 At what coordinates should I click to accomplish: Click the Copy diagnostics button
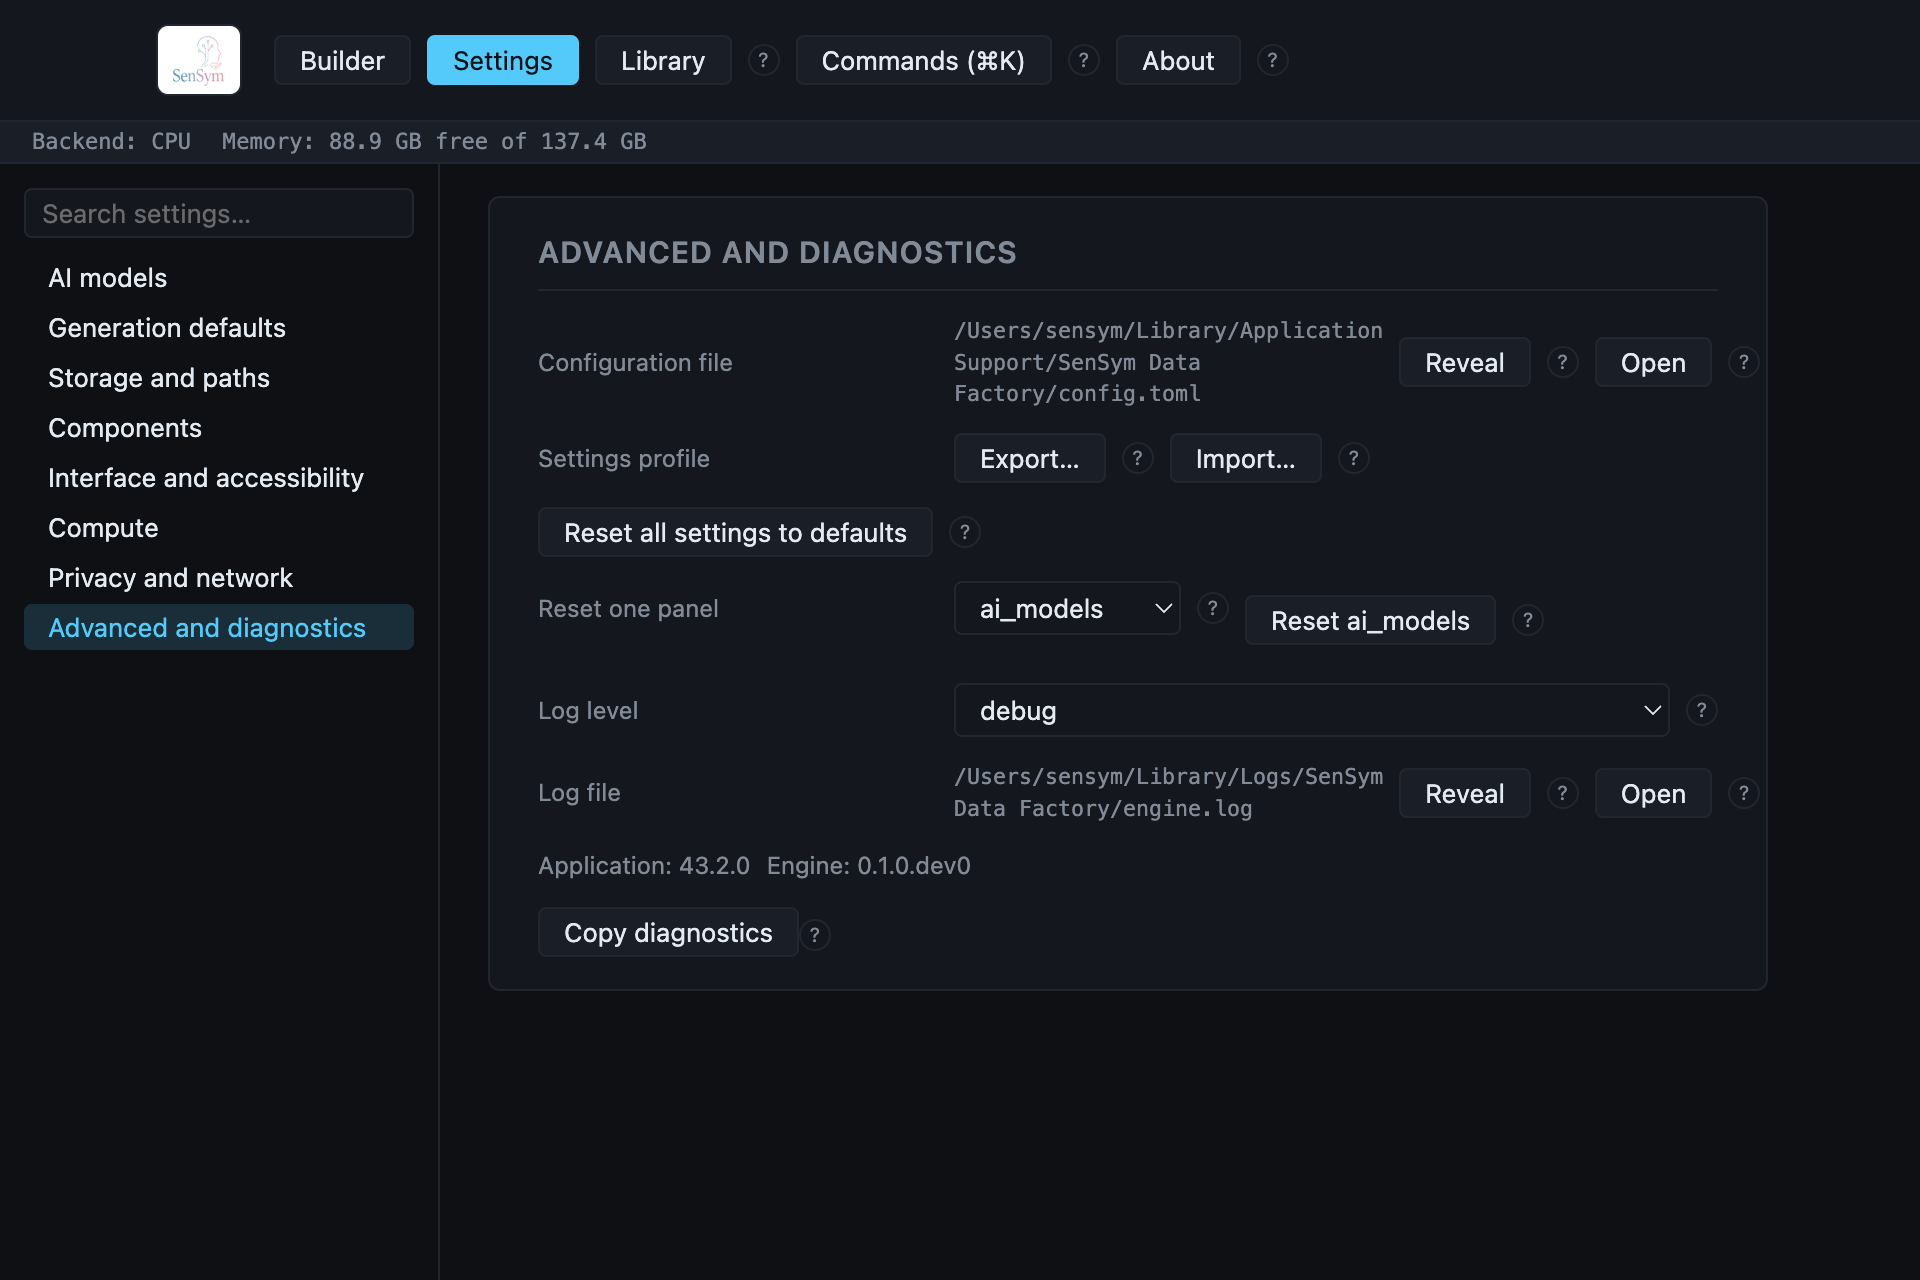(668, 932)
